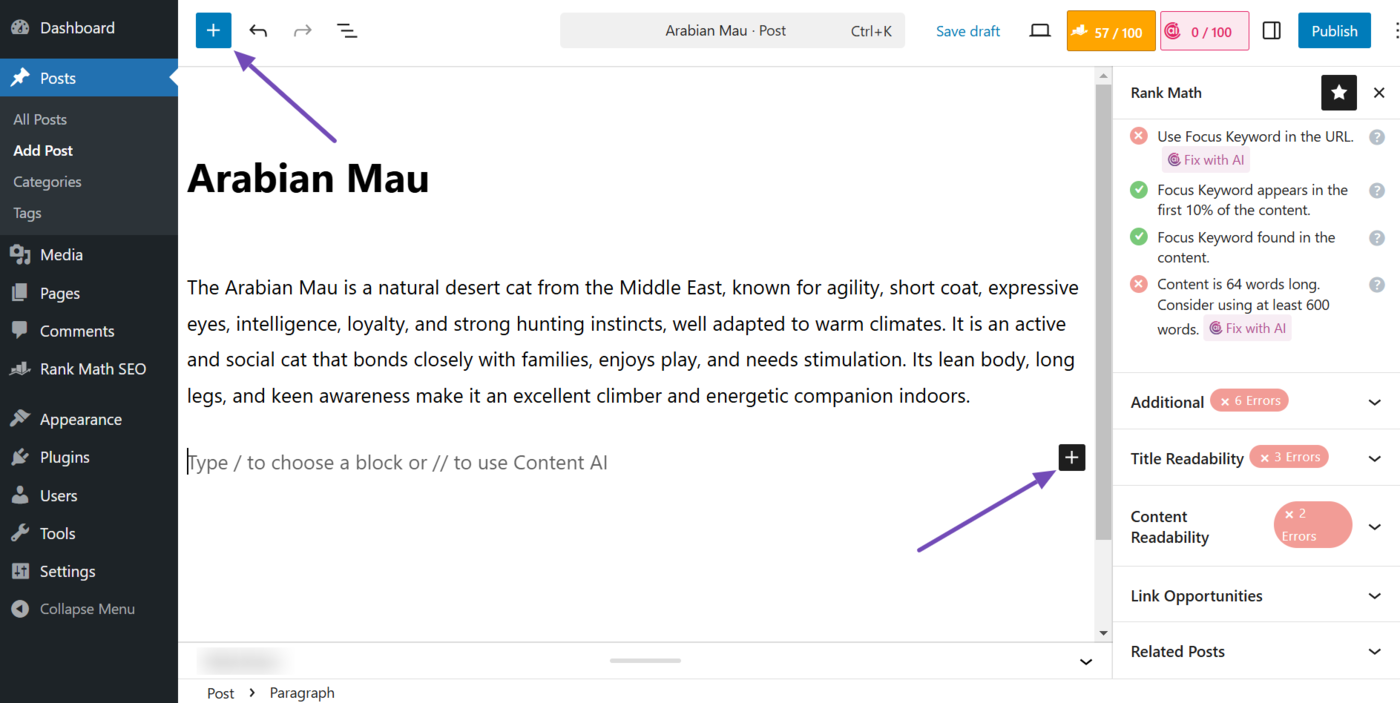
Task: Open Rank Math SEO score 57/100
Action: click(x=1111, y=31)
